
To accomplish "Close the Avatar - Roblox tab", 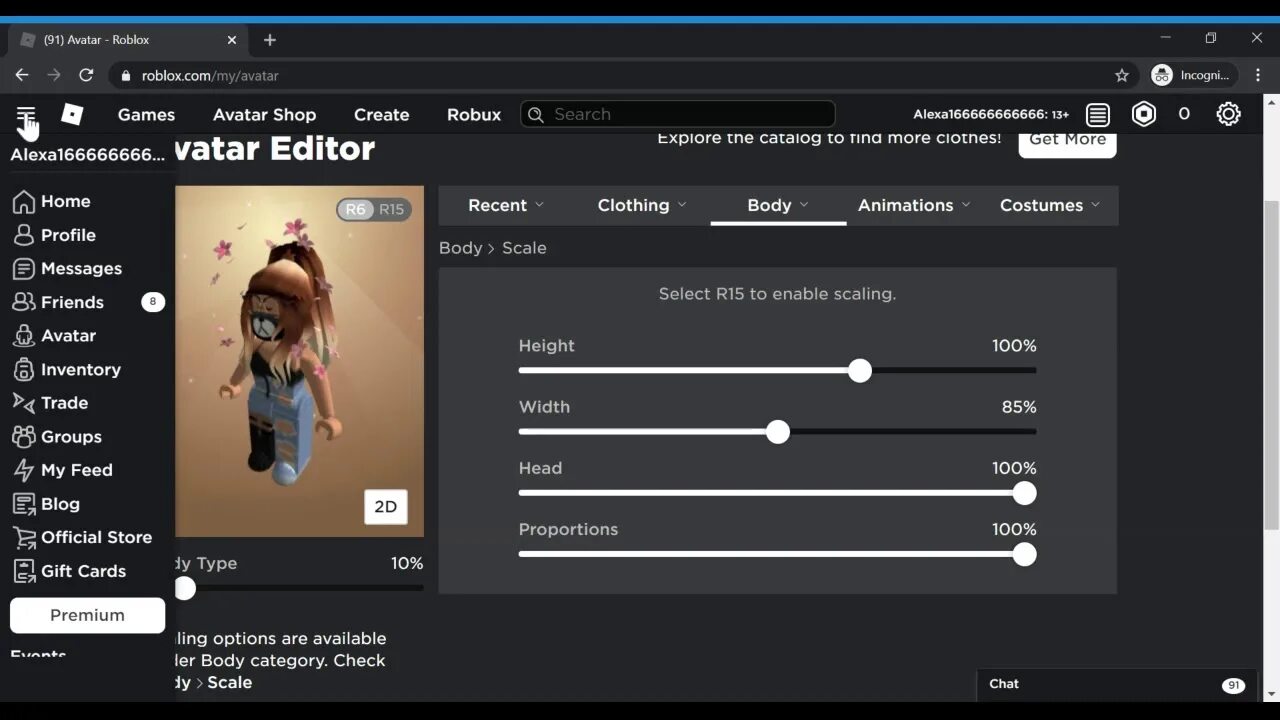I will [x=232, y=40].
